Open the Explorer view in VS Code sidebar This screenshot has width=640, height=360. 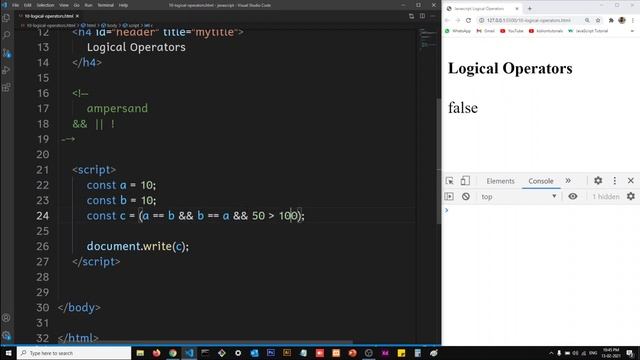[x=6, y=18]
